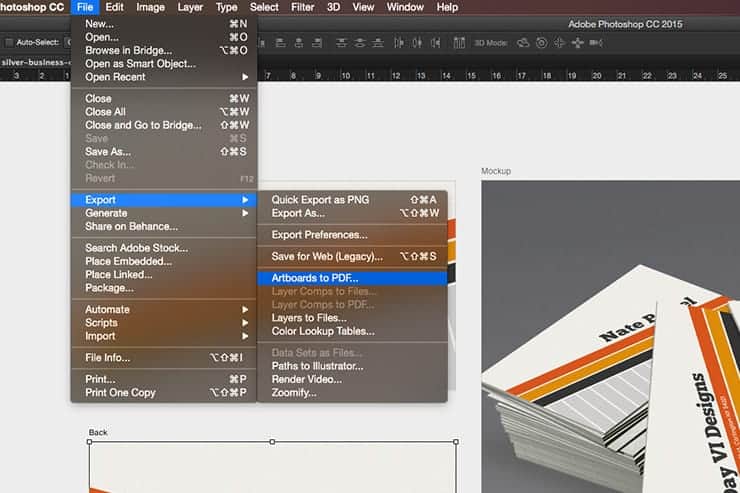Choose Close All
Image resolution: width=740 pixels, height=493 pixels.
(x=163, y=112)
